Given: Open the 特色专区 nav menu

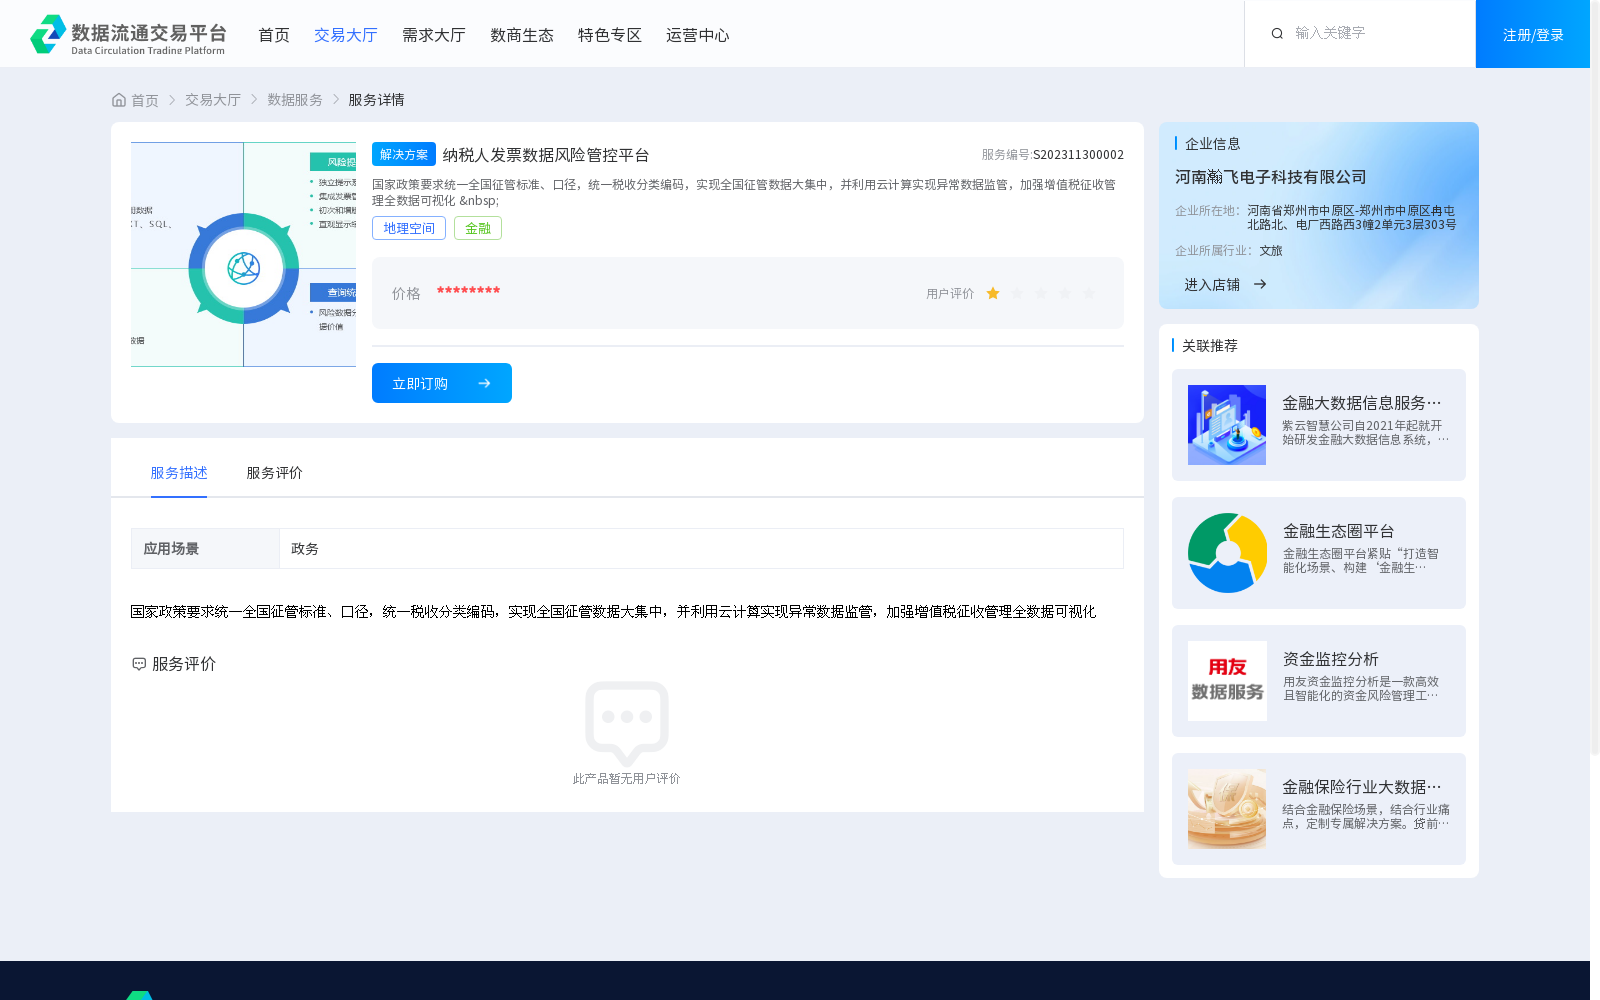Looking at the screenshot, I should [x=610, y=35].
